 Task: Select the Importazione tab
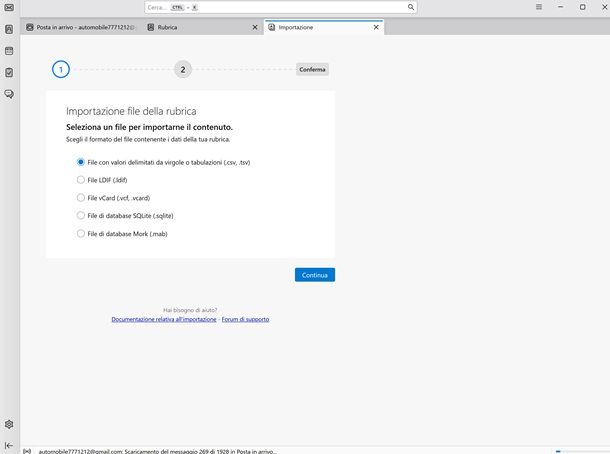click(324, 27)
